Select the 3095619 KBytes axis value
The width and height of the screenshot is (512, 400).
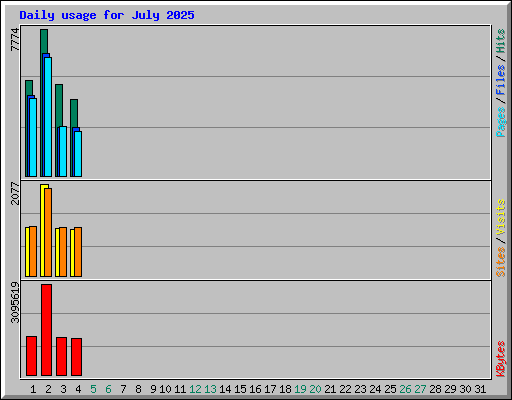(15, 303)
